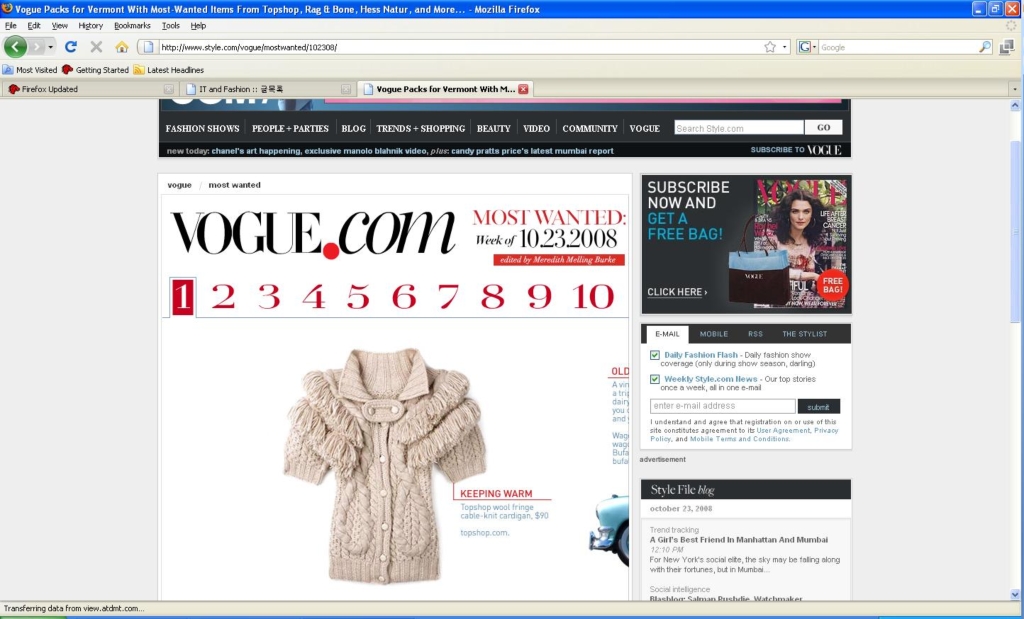Click the Vogue magazine free bag ad
This screenshot has height=619, width=1024.
[x=746, y=244]
